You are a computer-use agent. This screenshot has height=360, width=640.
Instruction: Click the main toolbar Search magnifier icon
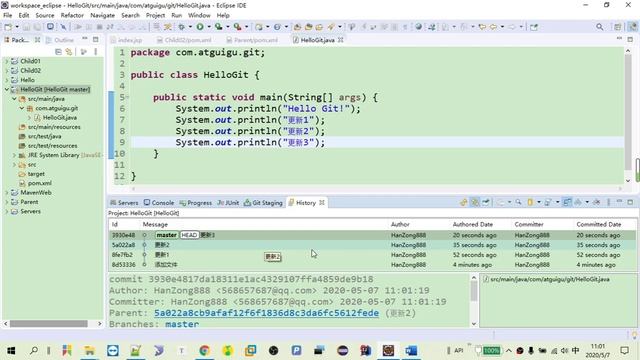(x=599, y=27)
